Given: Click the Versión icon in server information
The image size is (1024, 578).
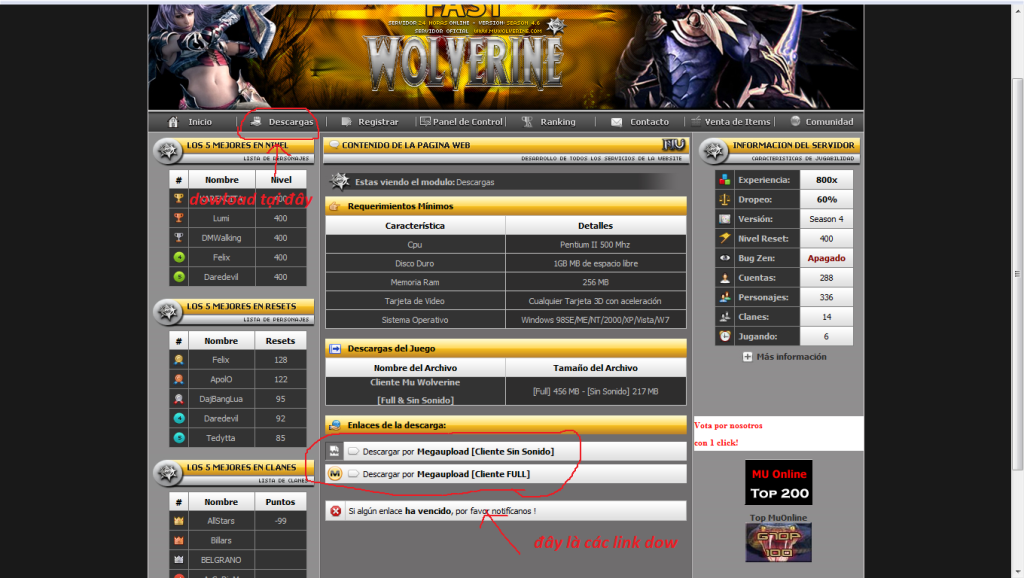Looking at the screenshot, I should point(725,219).
